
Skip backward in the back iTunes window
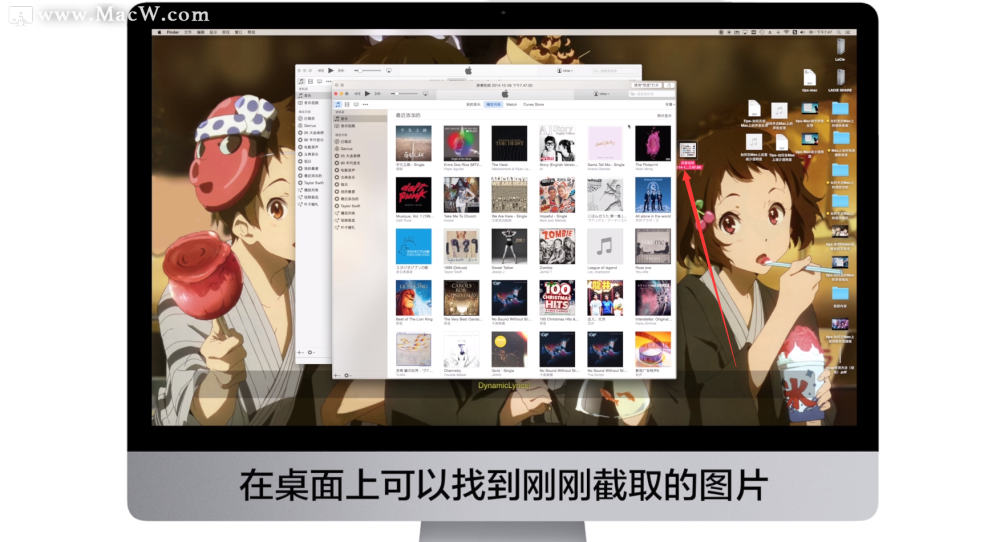[x=321, y=70]
